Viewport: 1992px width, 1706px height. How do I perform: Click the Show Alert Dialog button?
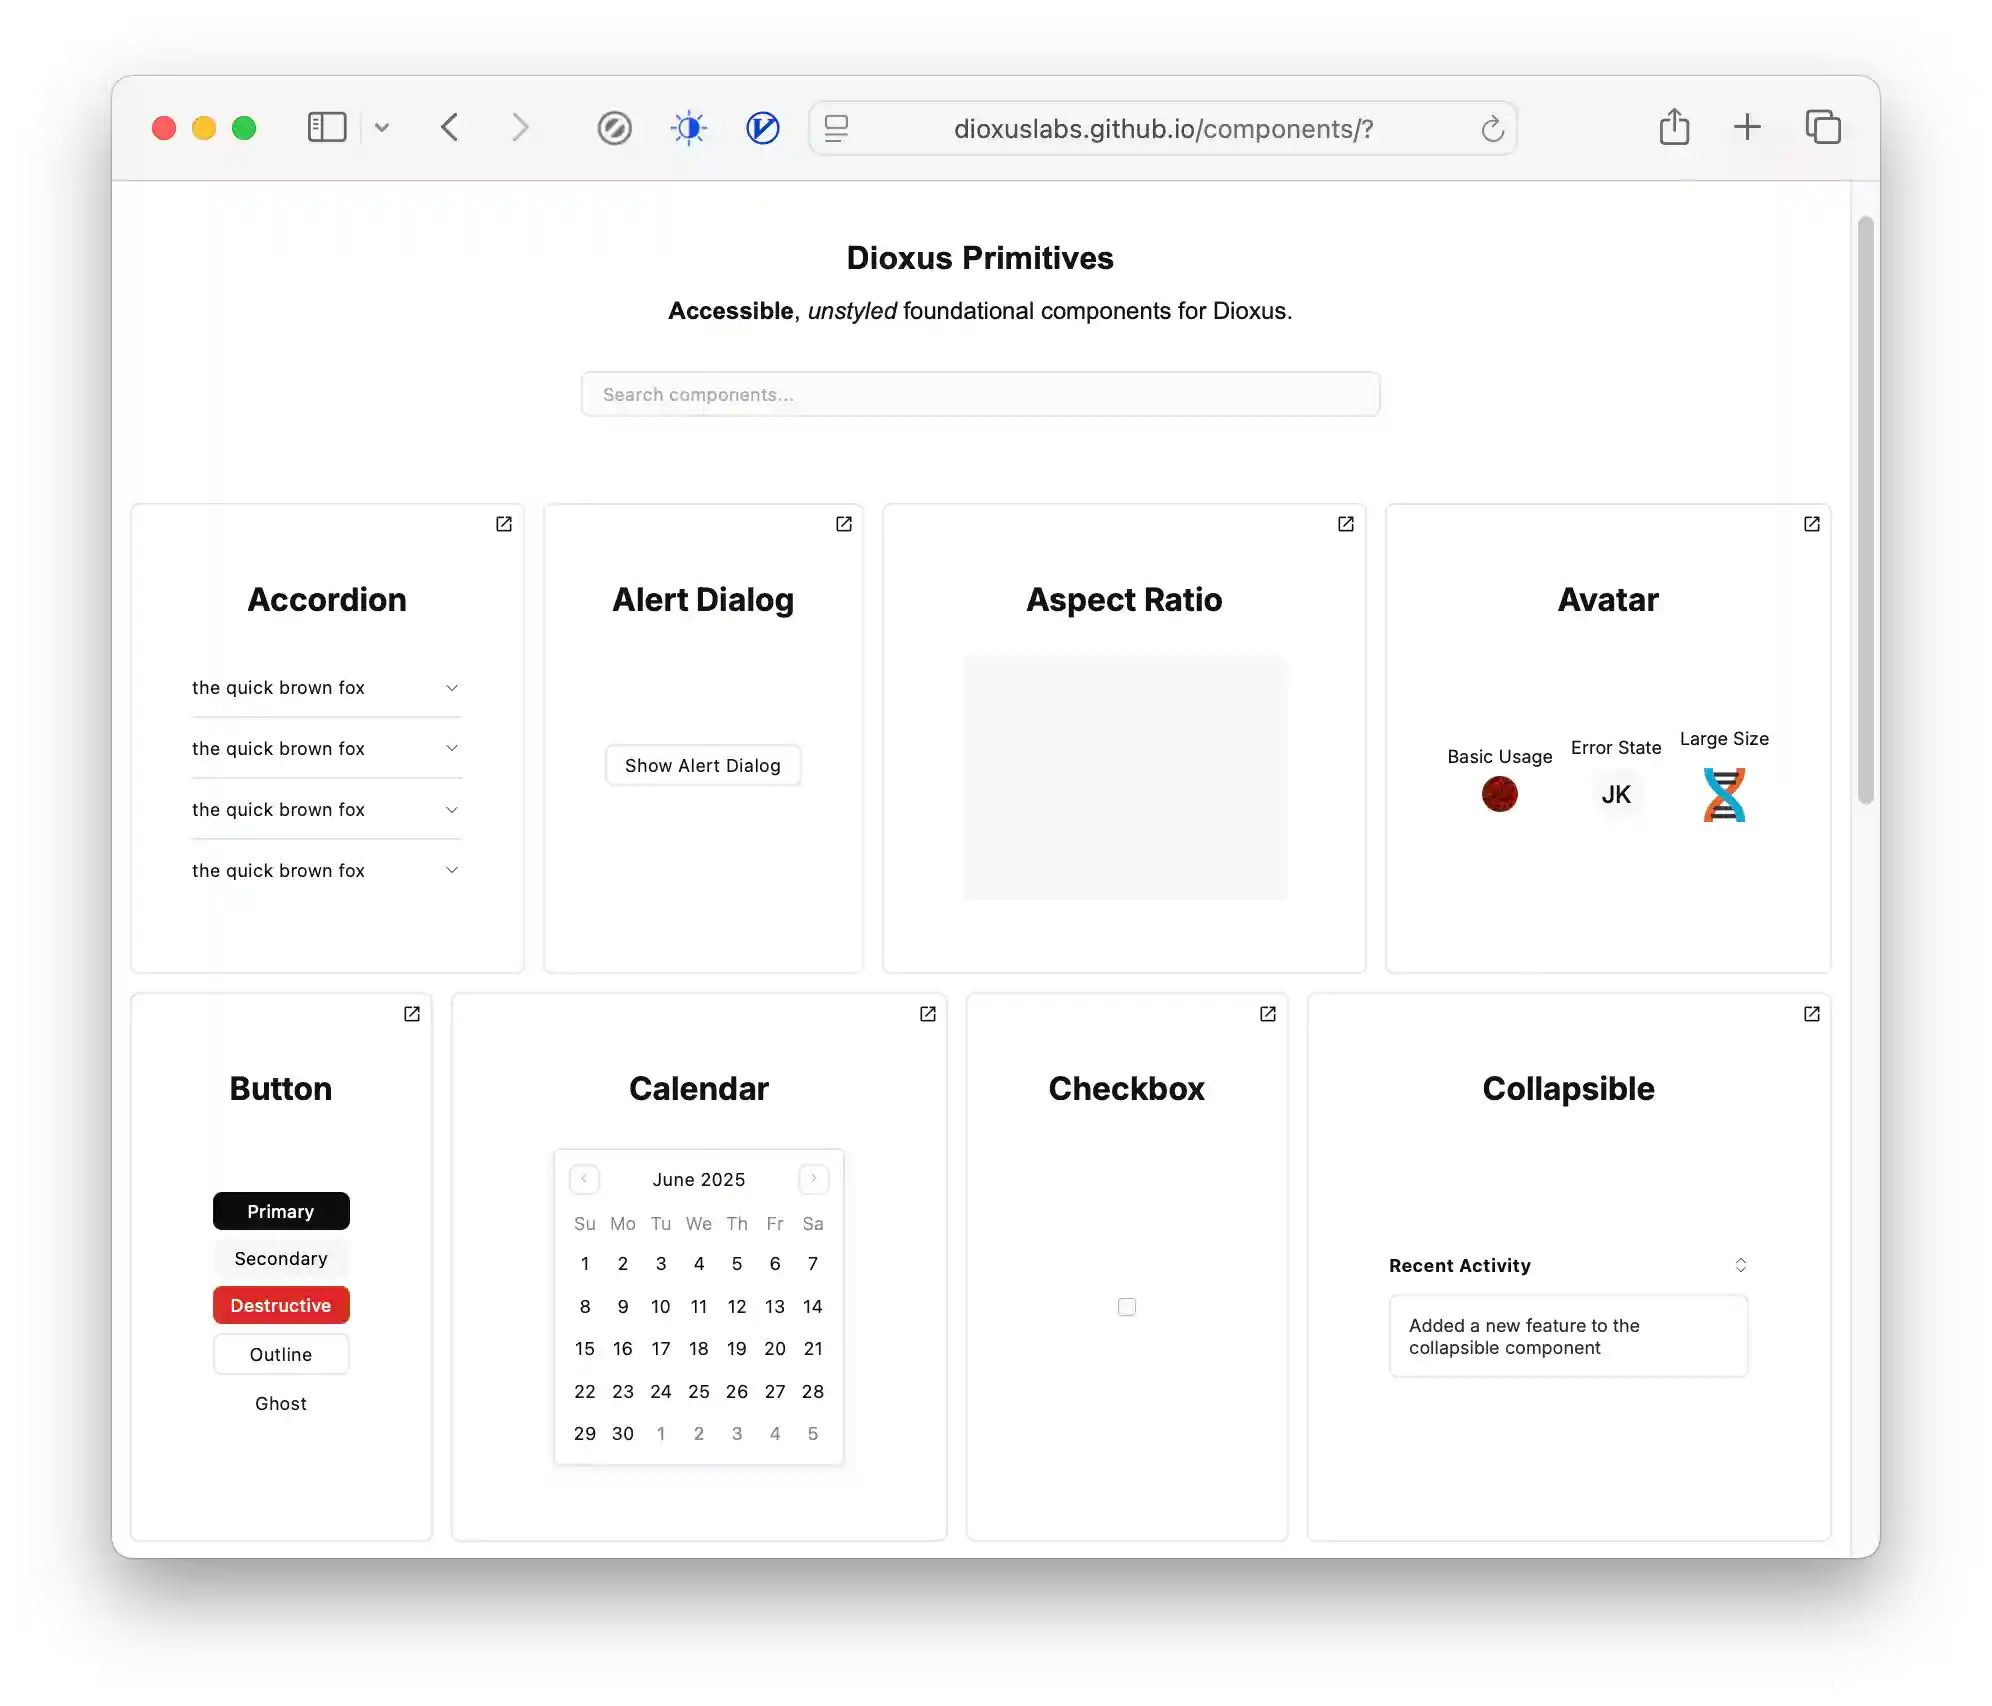pos(702,766)
